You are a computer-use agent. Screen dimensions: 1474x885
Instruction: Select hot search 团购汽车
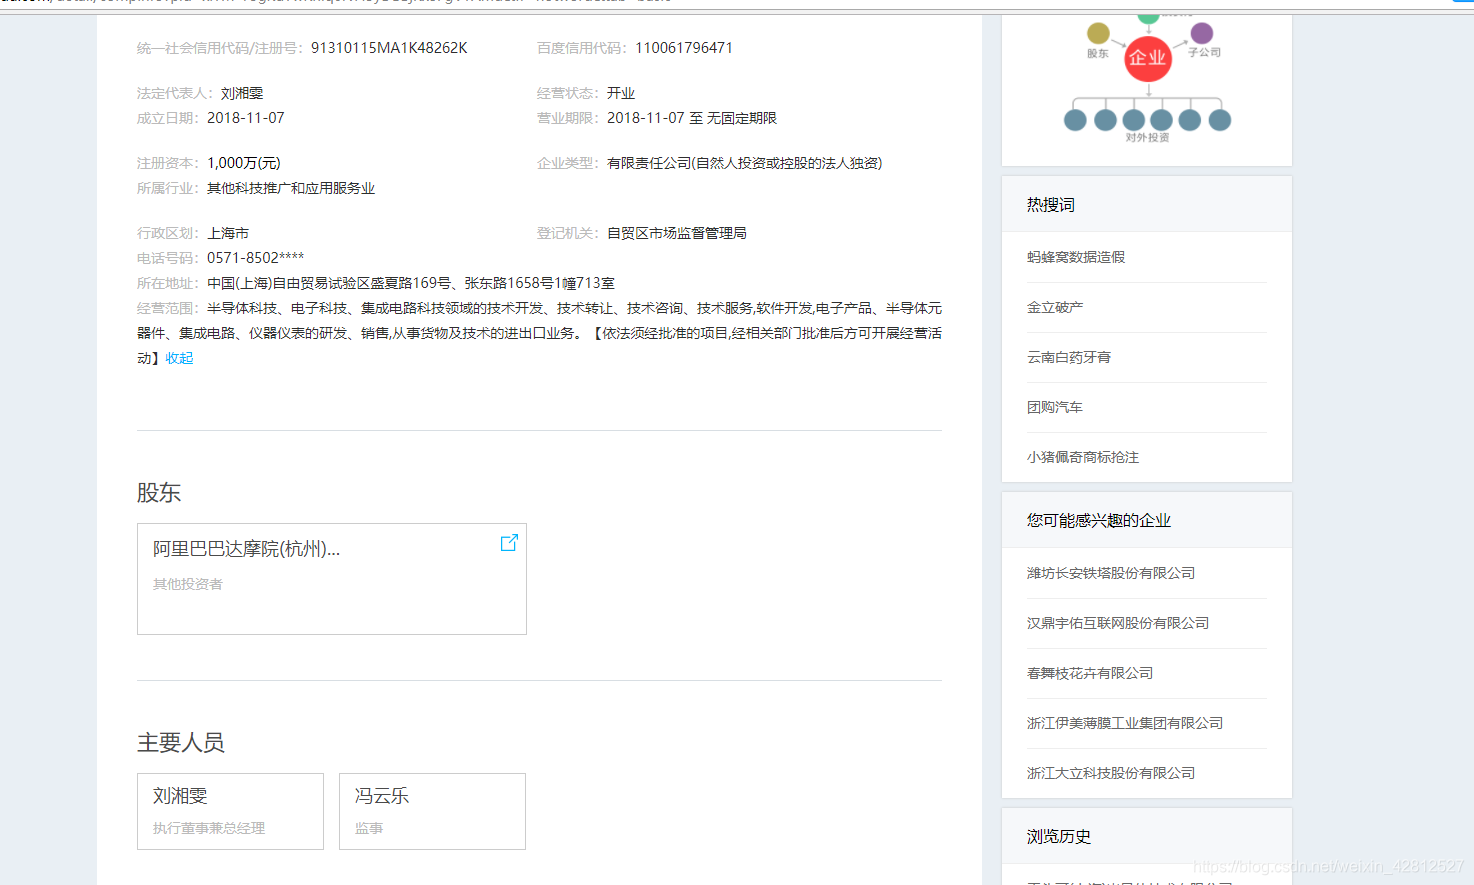[x=1055, y=407]
